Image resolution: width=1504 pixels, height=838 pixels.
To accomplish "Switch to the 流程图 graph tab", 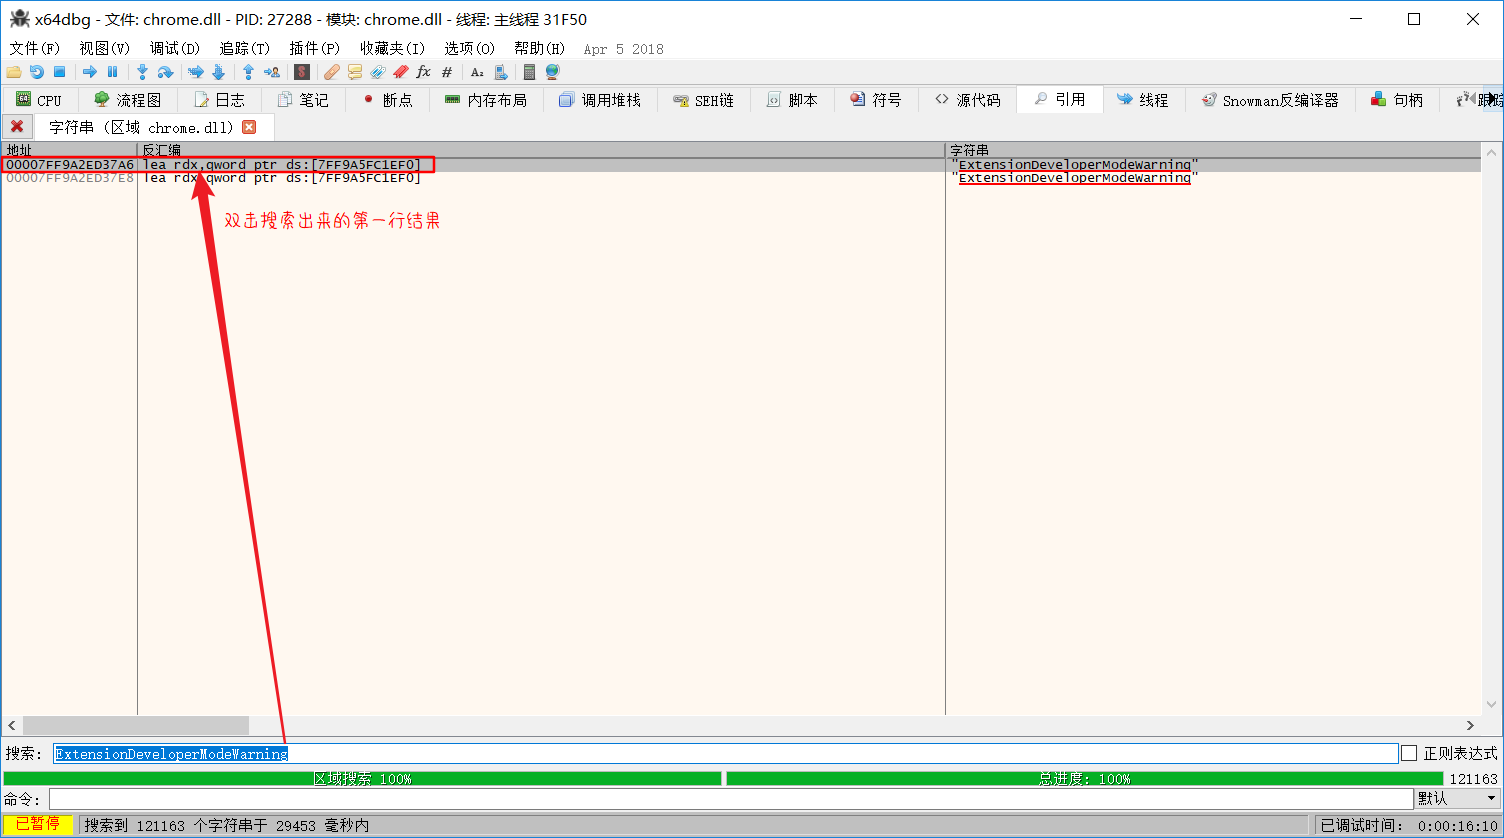I will coord(127,100).
